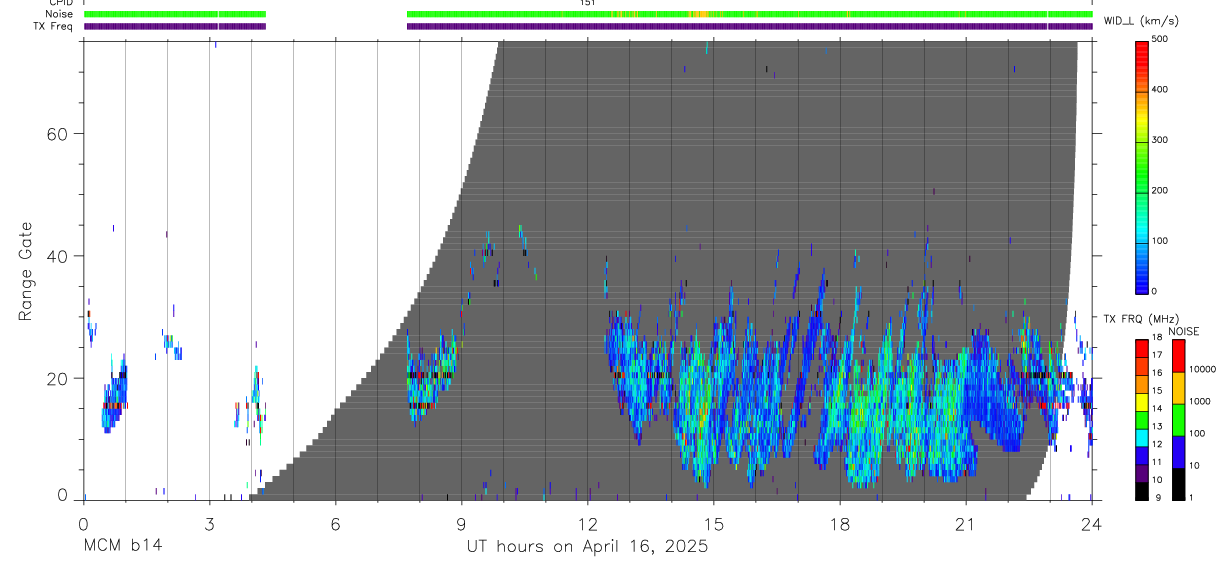
Task: Click the yellow segment of TX FRQ colorbar
Action: [1142, 402]
